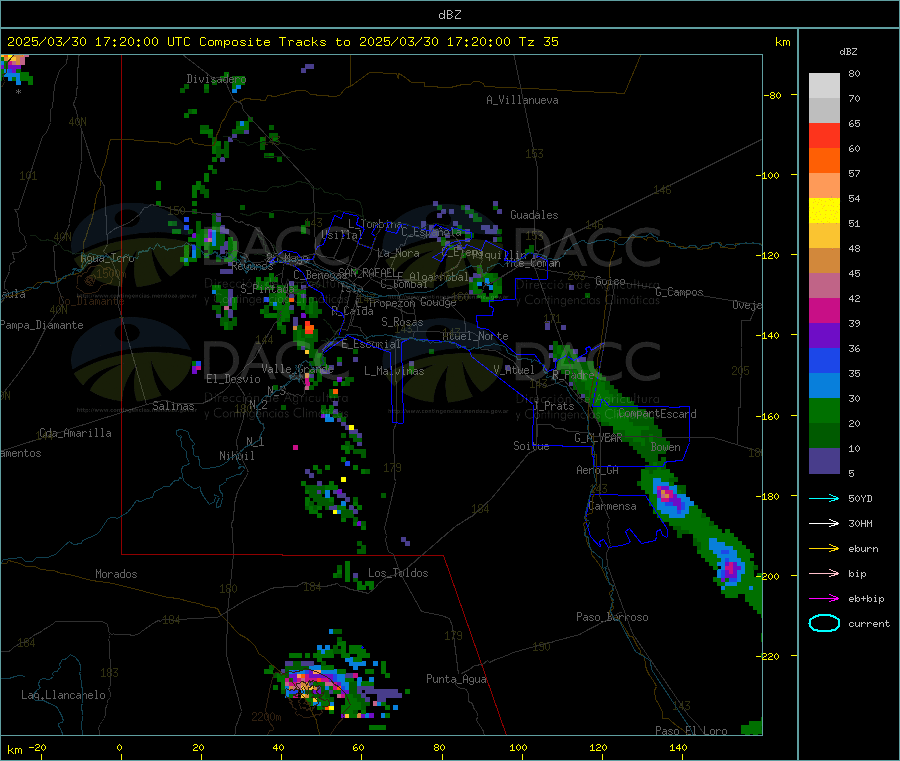Click the Paso_Barroso map label
The image size is (900, 761).
pyautogui.click(x=612, y=617)
